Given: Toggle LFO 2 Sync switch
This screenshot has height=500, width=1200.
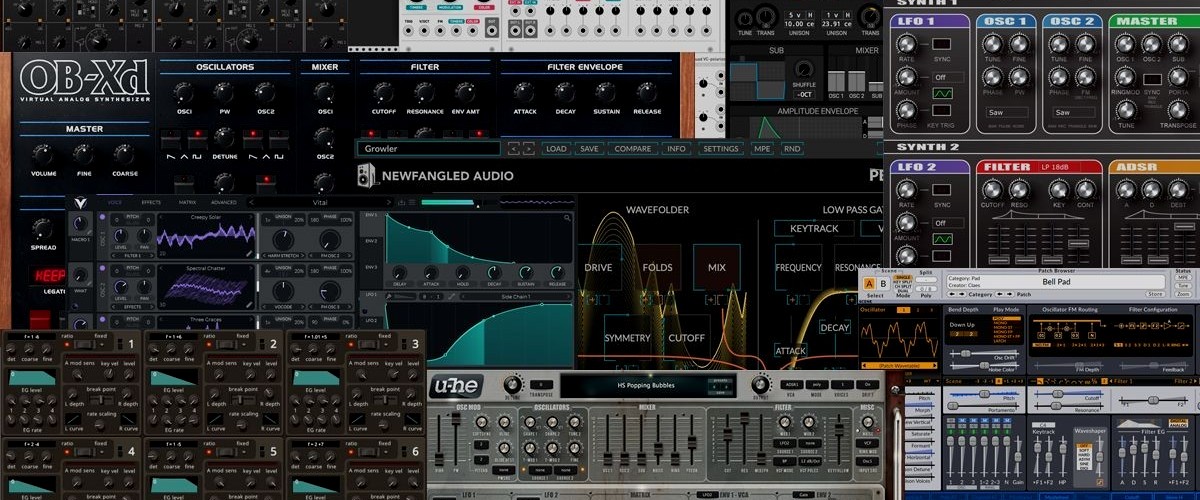Looking at the screenshot, I should click(941, 191).
